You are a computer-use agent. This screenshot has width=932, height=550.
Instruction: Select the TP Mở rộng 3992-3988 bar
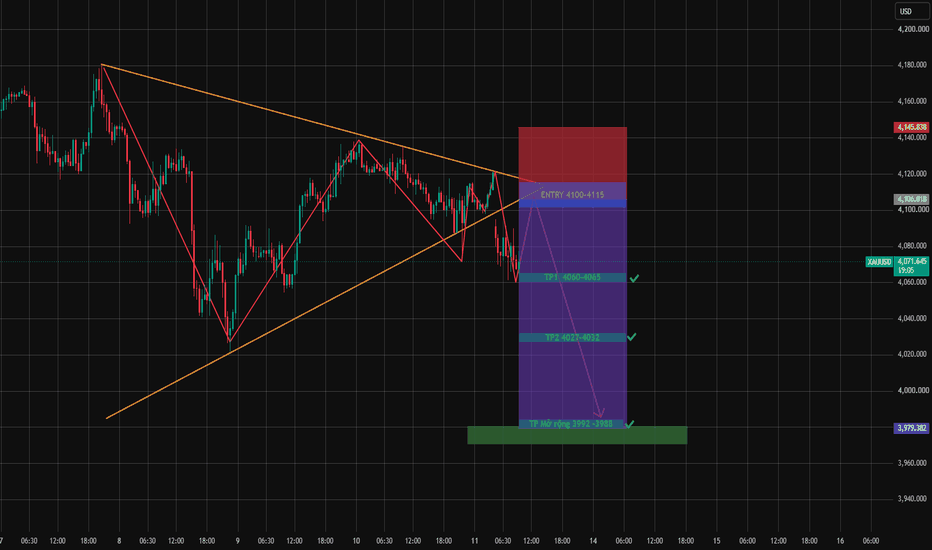(571, 424)
